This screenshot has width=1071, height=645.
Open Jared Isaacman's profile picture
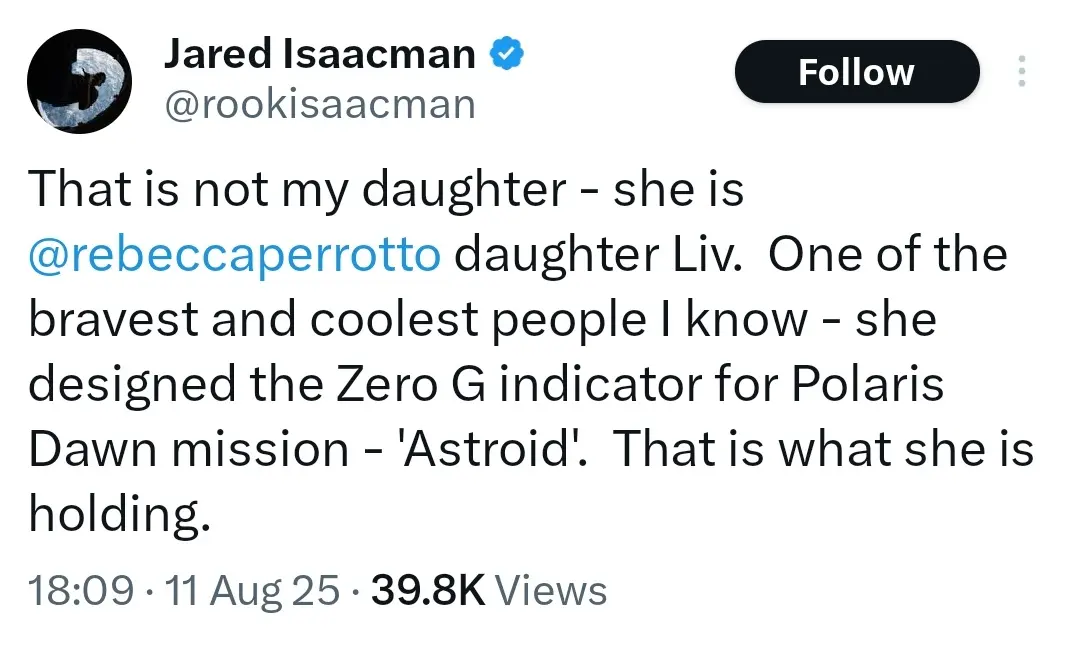pos(79,81)
